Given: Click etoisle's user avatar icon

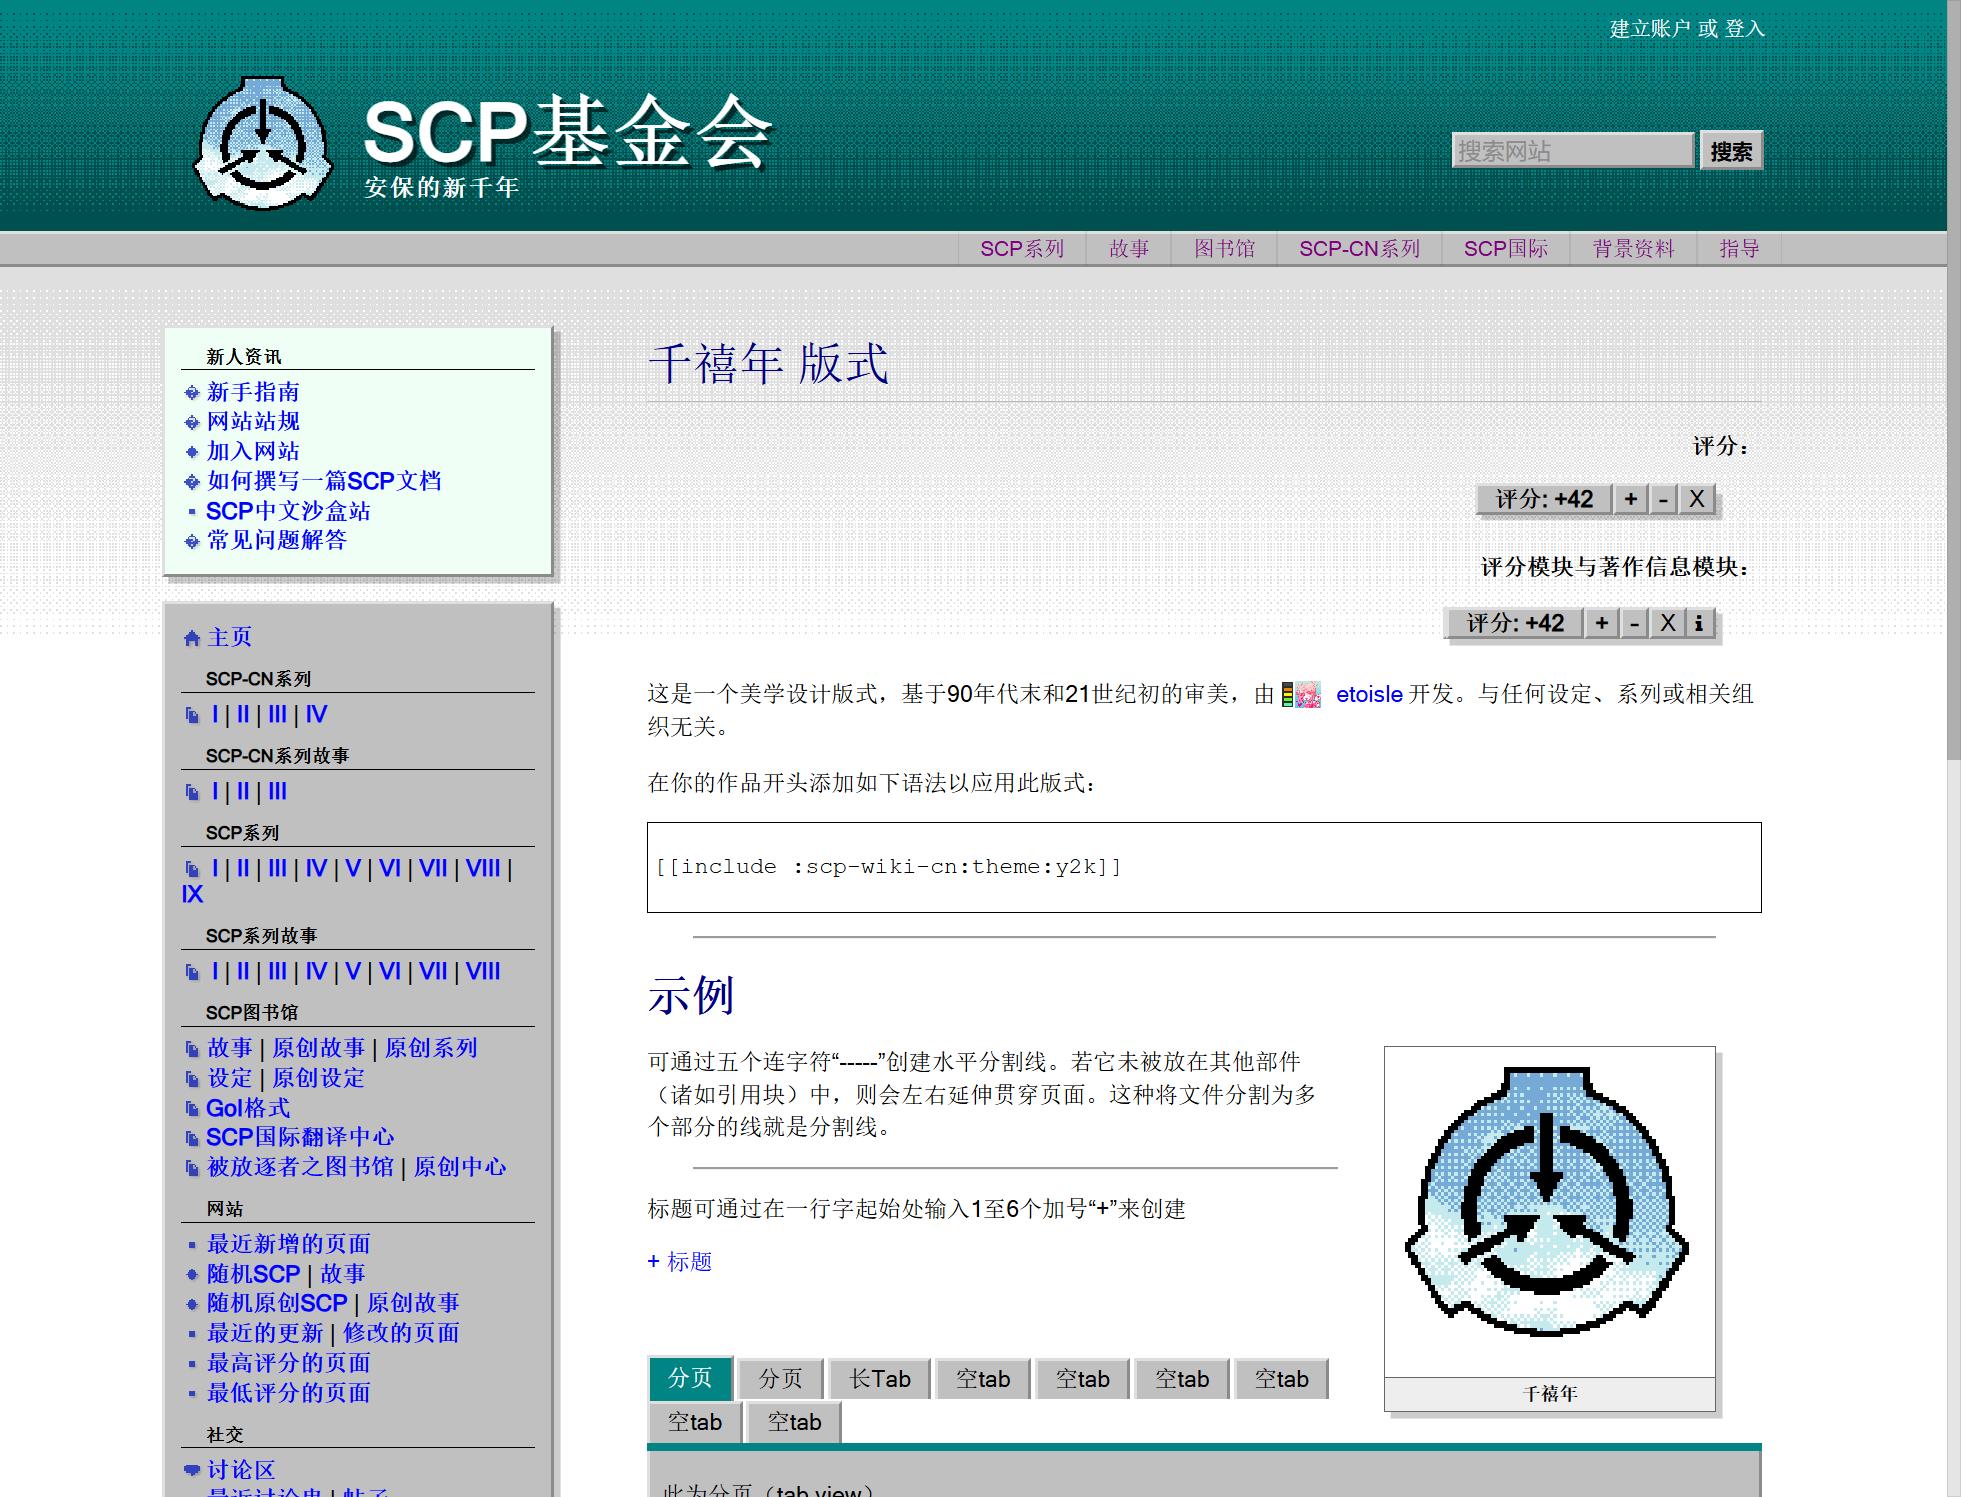Looking at the screenshot, I should click(x=1307, y=694).
